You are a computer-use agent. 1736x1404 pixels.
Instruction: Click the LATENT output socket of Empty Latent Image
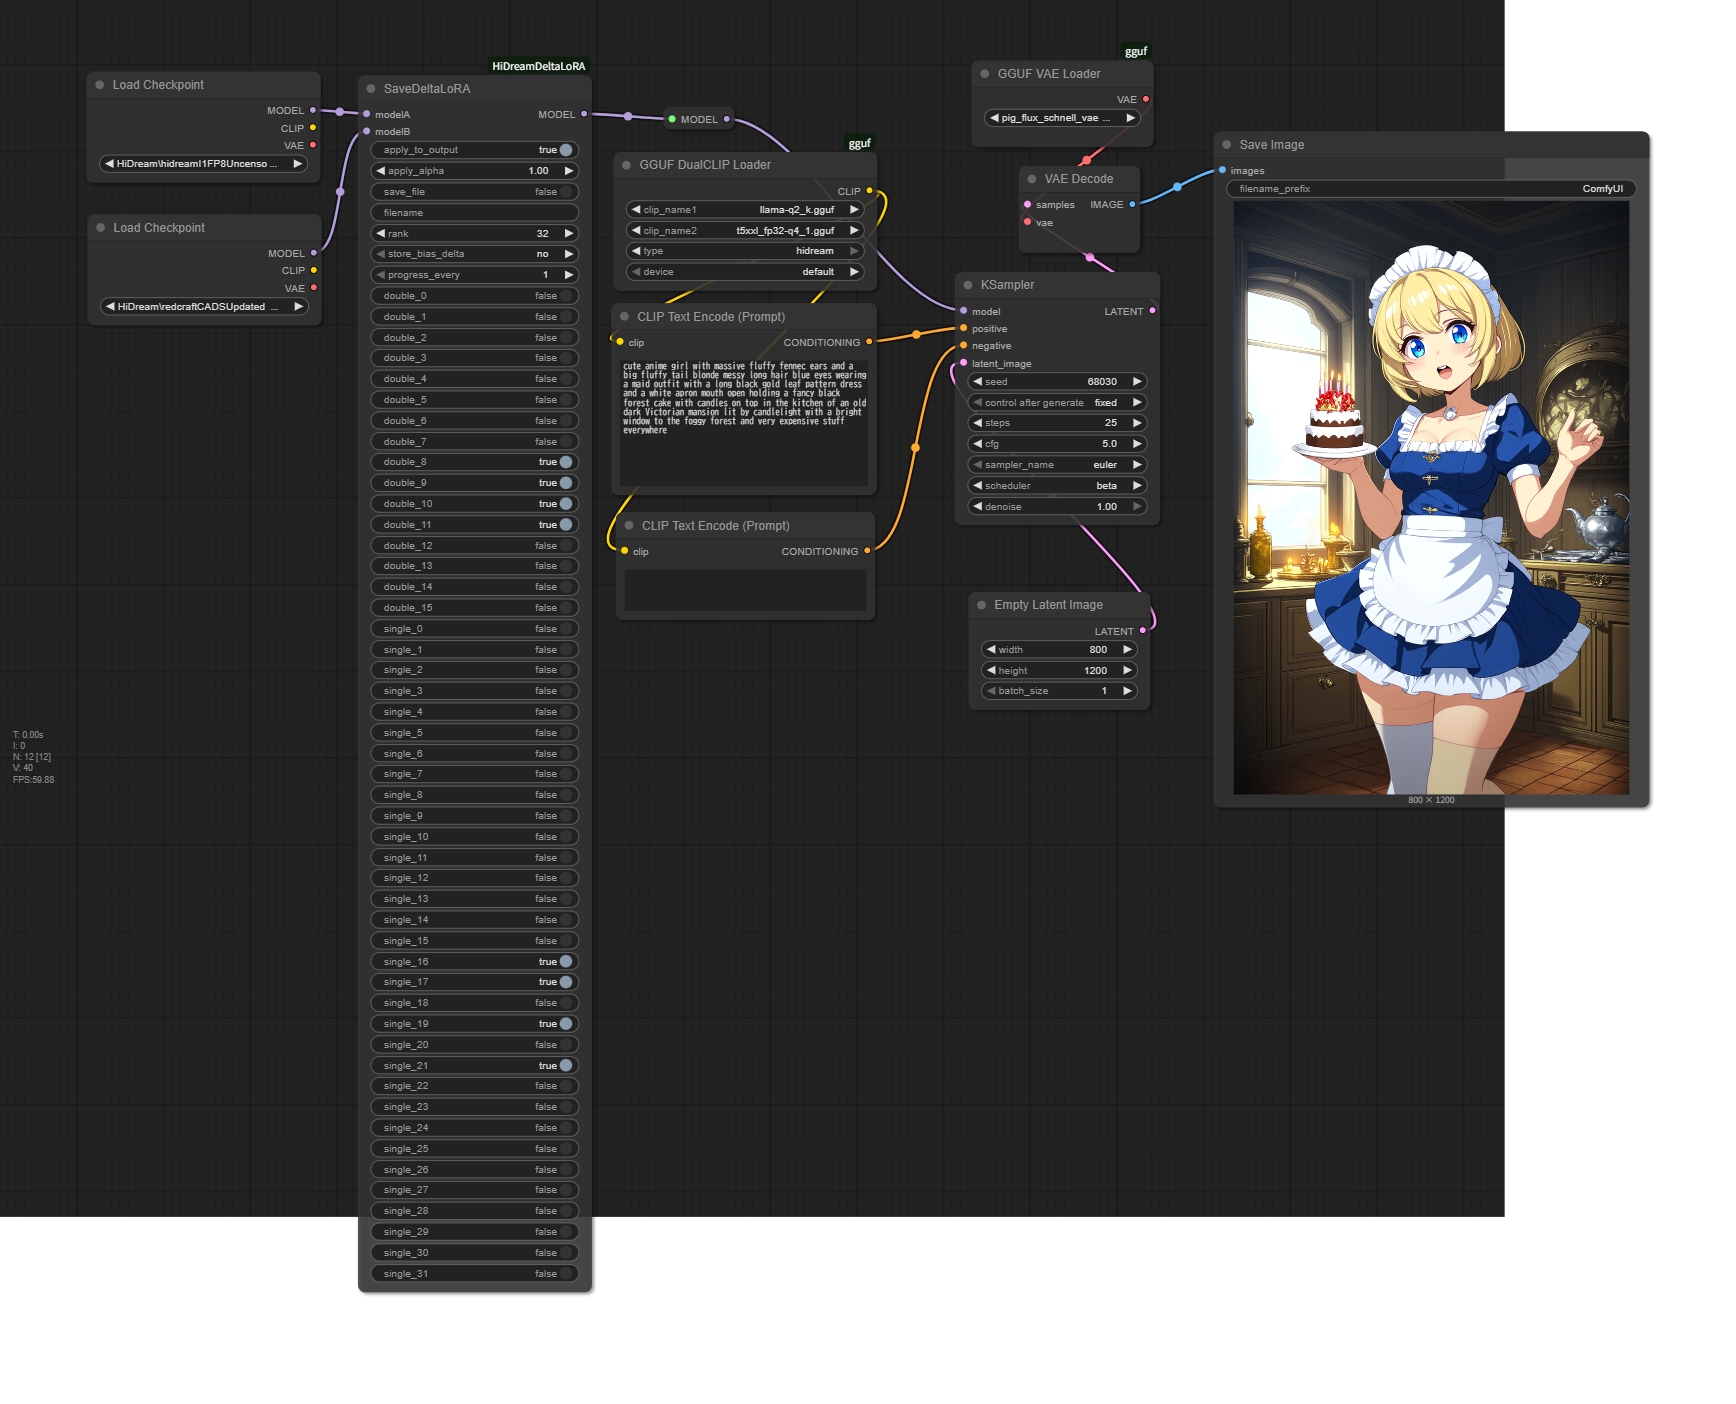[x=1143, y=631]
